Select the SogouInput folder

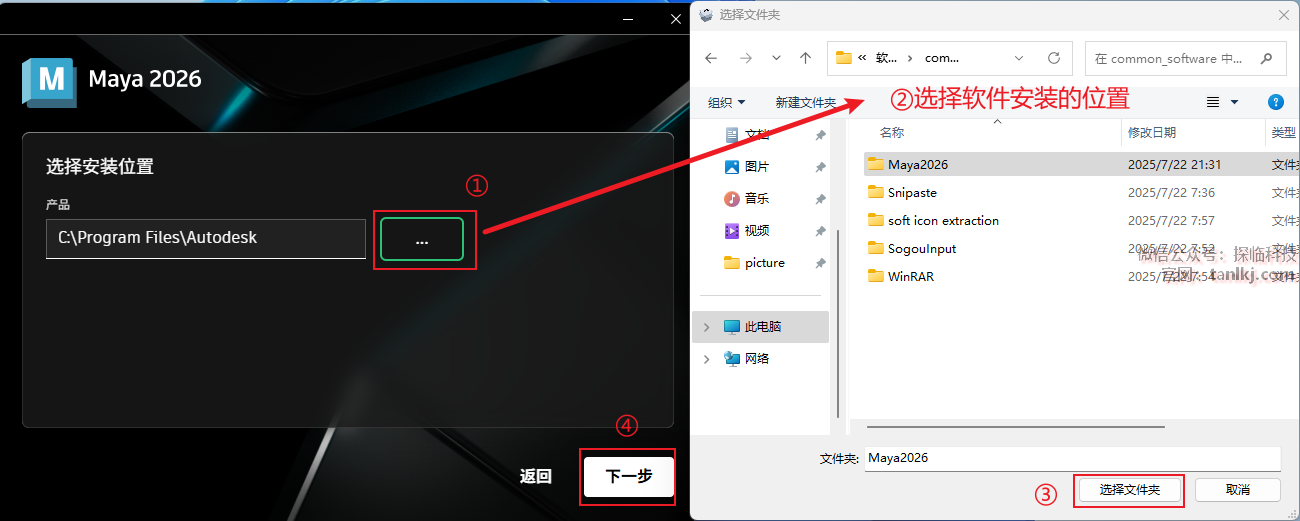1080,248
